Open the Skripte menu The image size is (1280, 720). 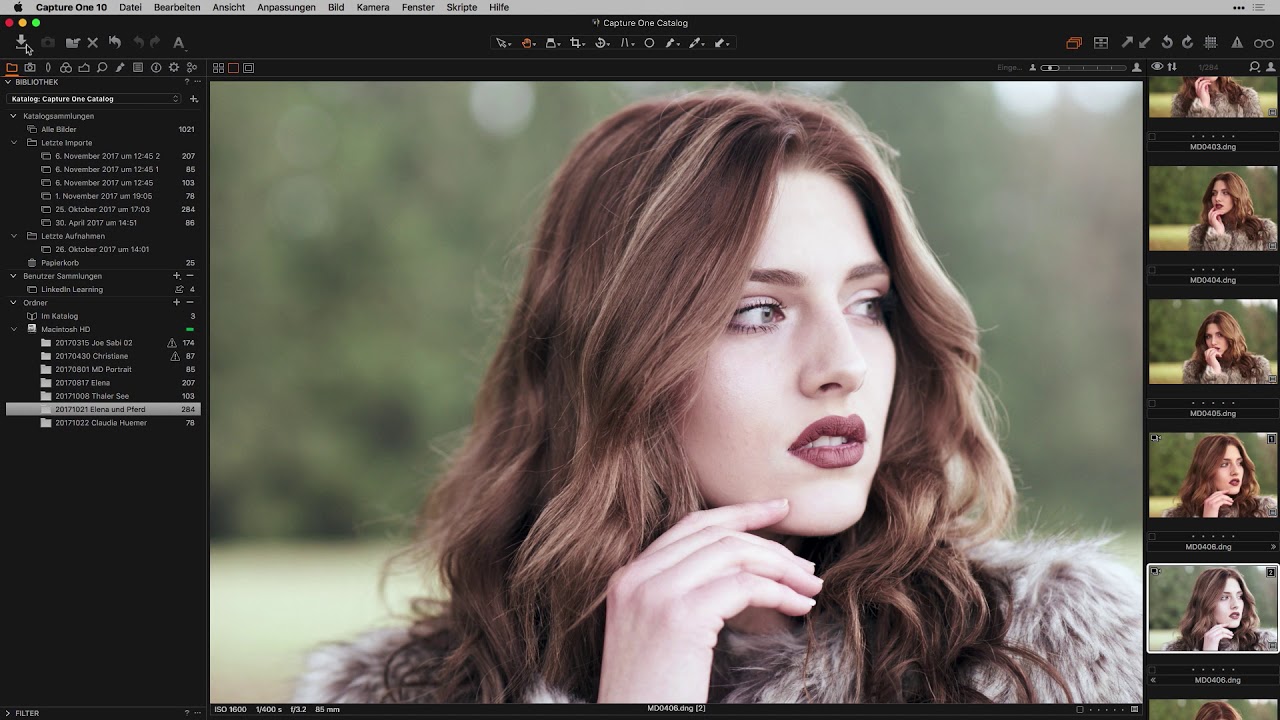coord(462,7)
